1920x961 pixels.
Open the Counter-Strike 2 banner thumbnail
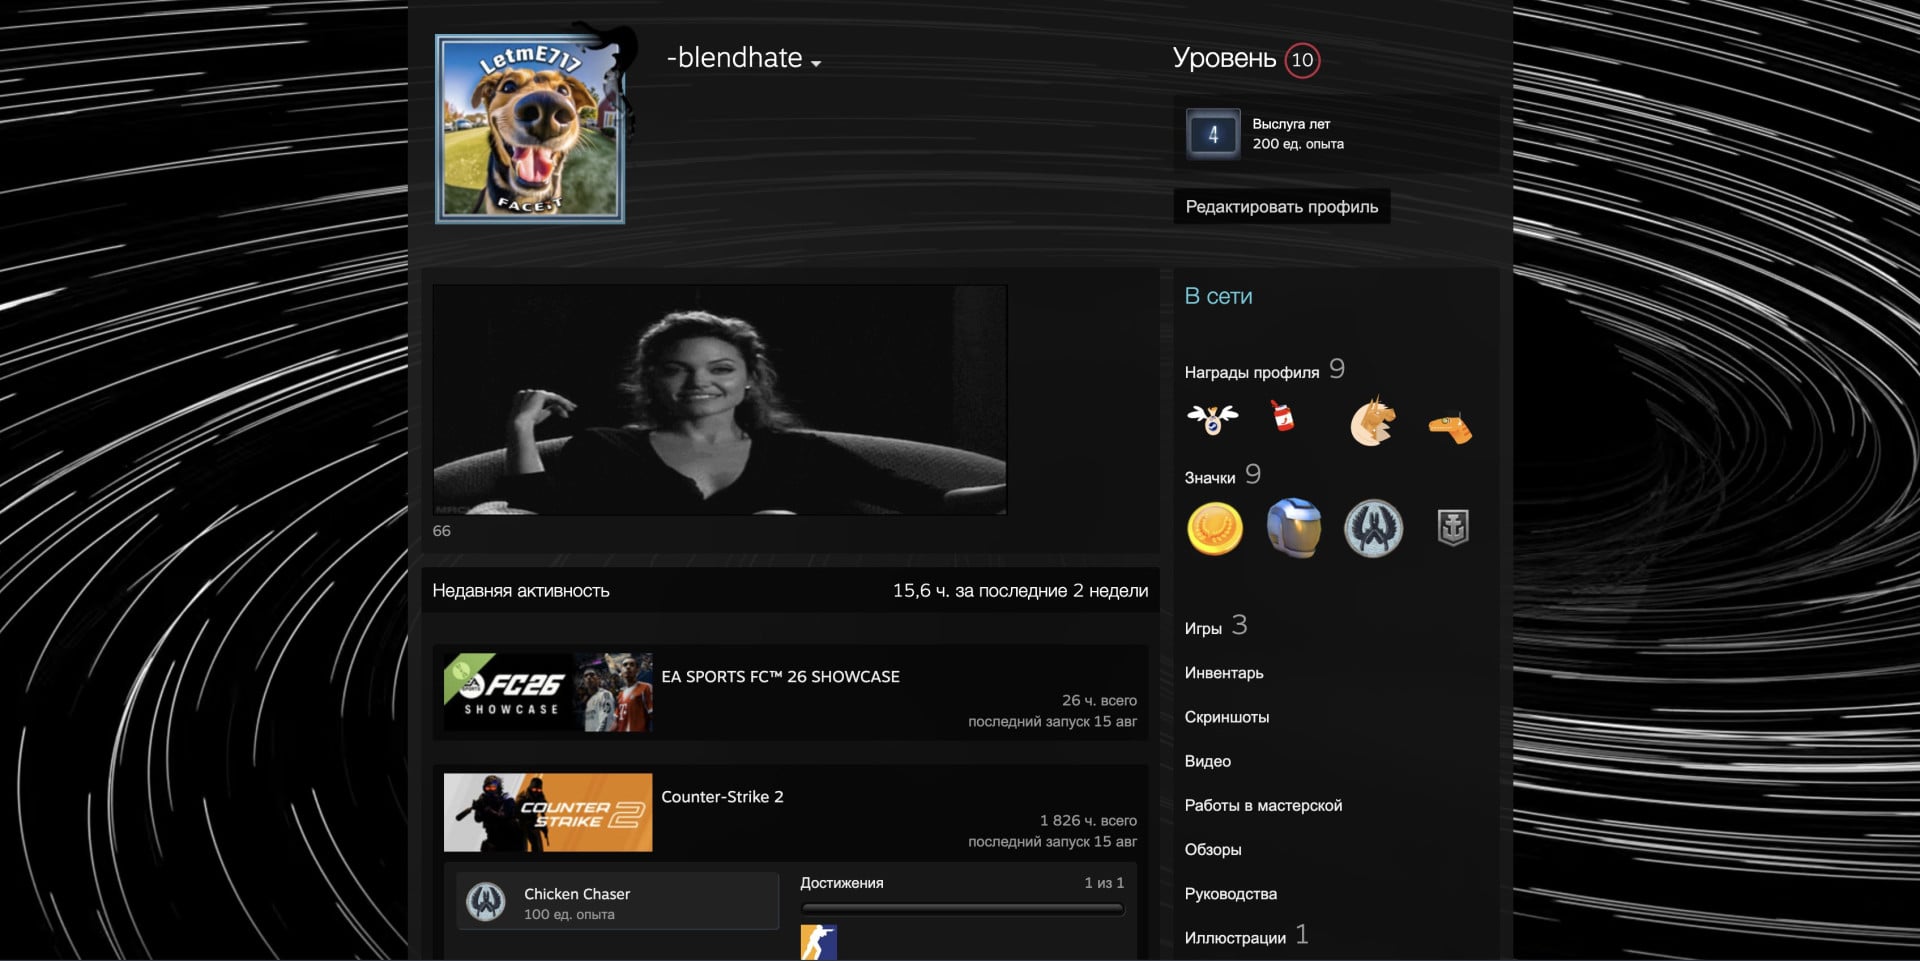click(x=548, y=812)
